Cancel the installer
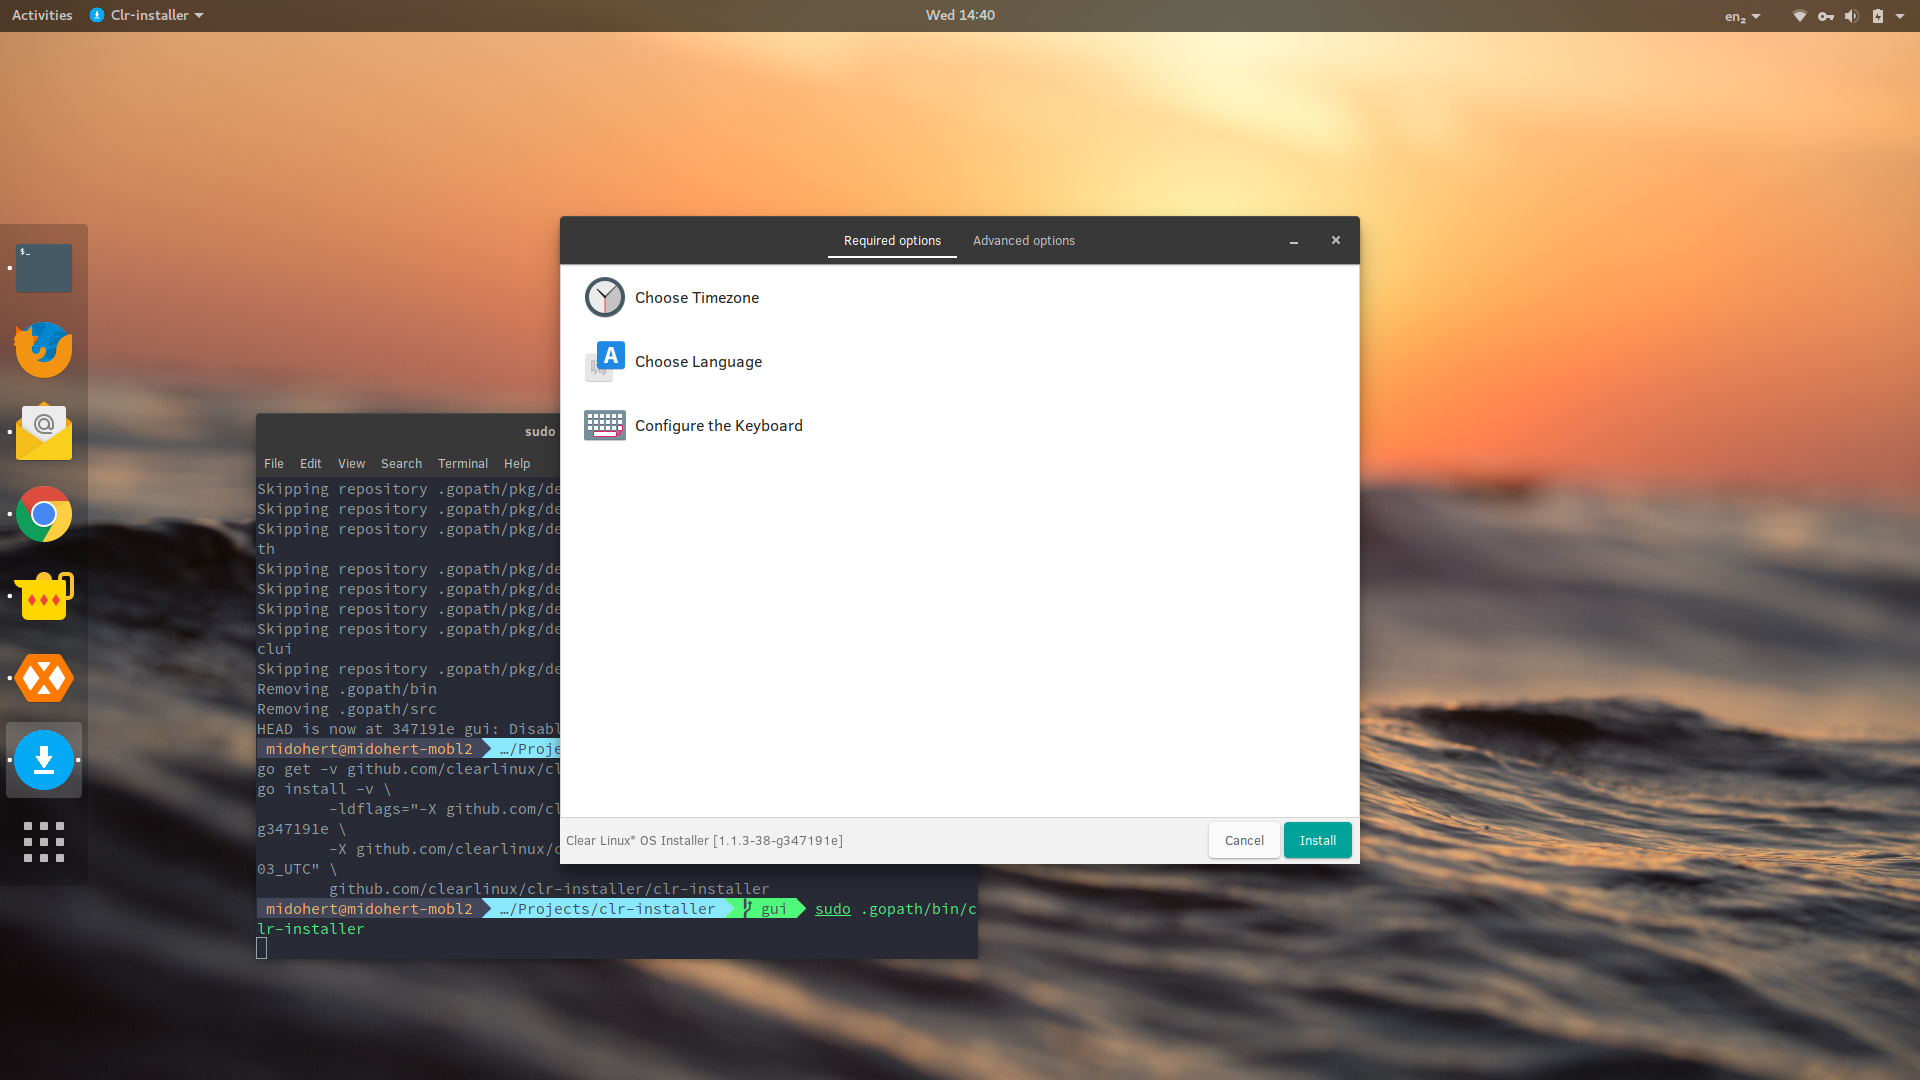The image size is (1920, 1080). (x=1244, y=841)
